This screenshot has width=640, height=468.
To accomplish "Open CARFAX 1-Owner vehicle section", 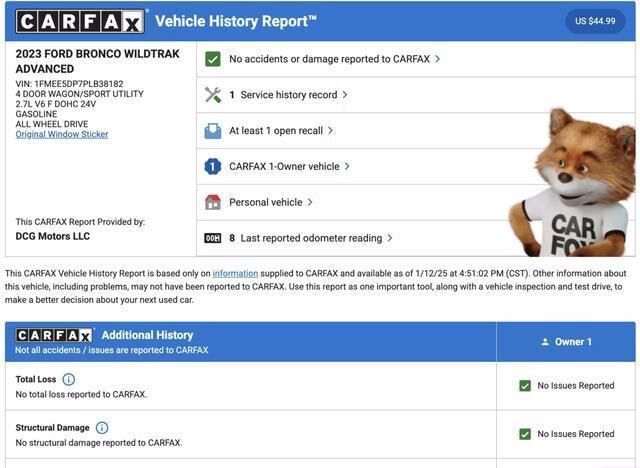I will tap(284, 167).
